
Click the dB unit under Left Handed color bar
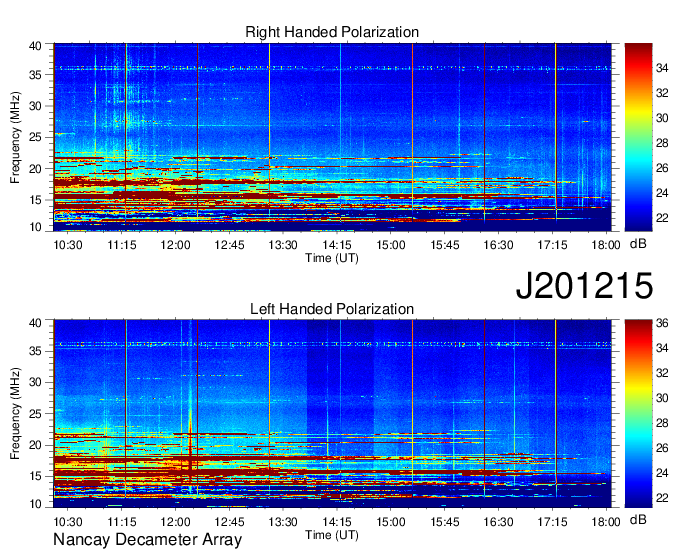tap(638, 519)
